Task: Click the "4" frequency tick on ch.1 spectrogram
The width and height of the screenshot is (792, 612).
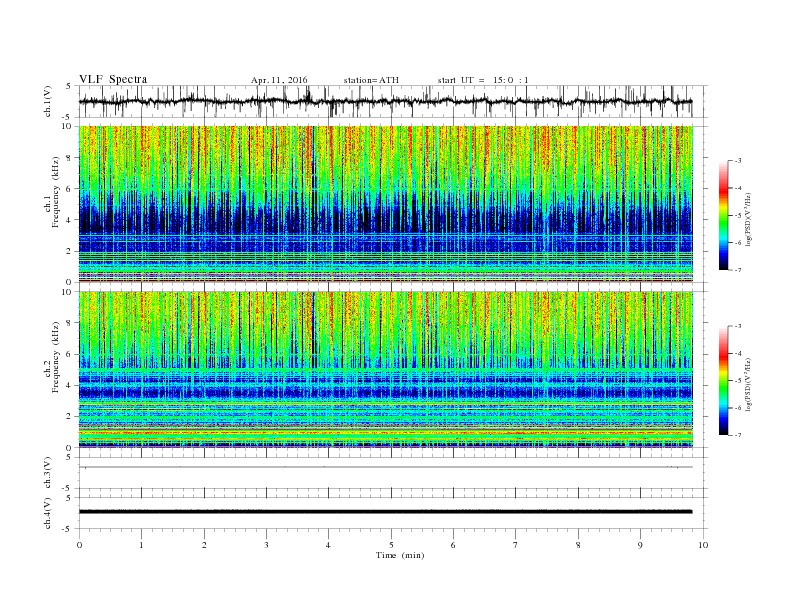Action: [69, 220]
